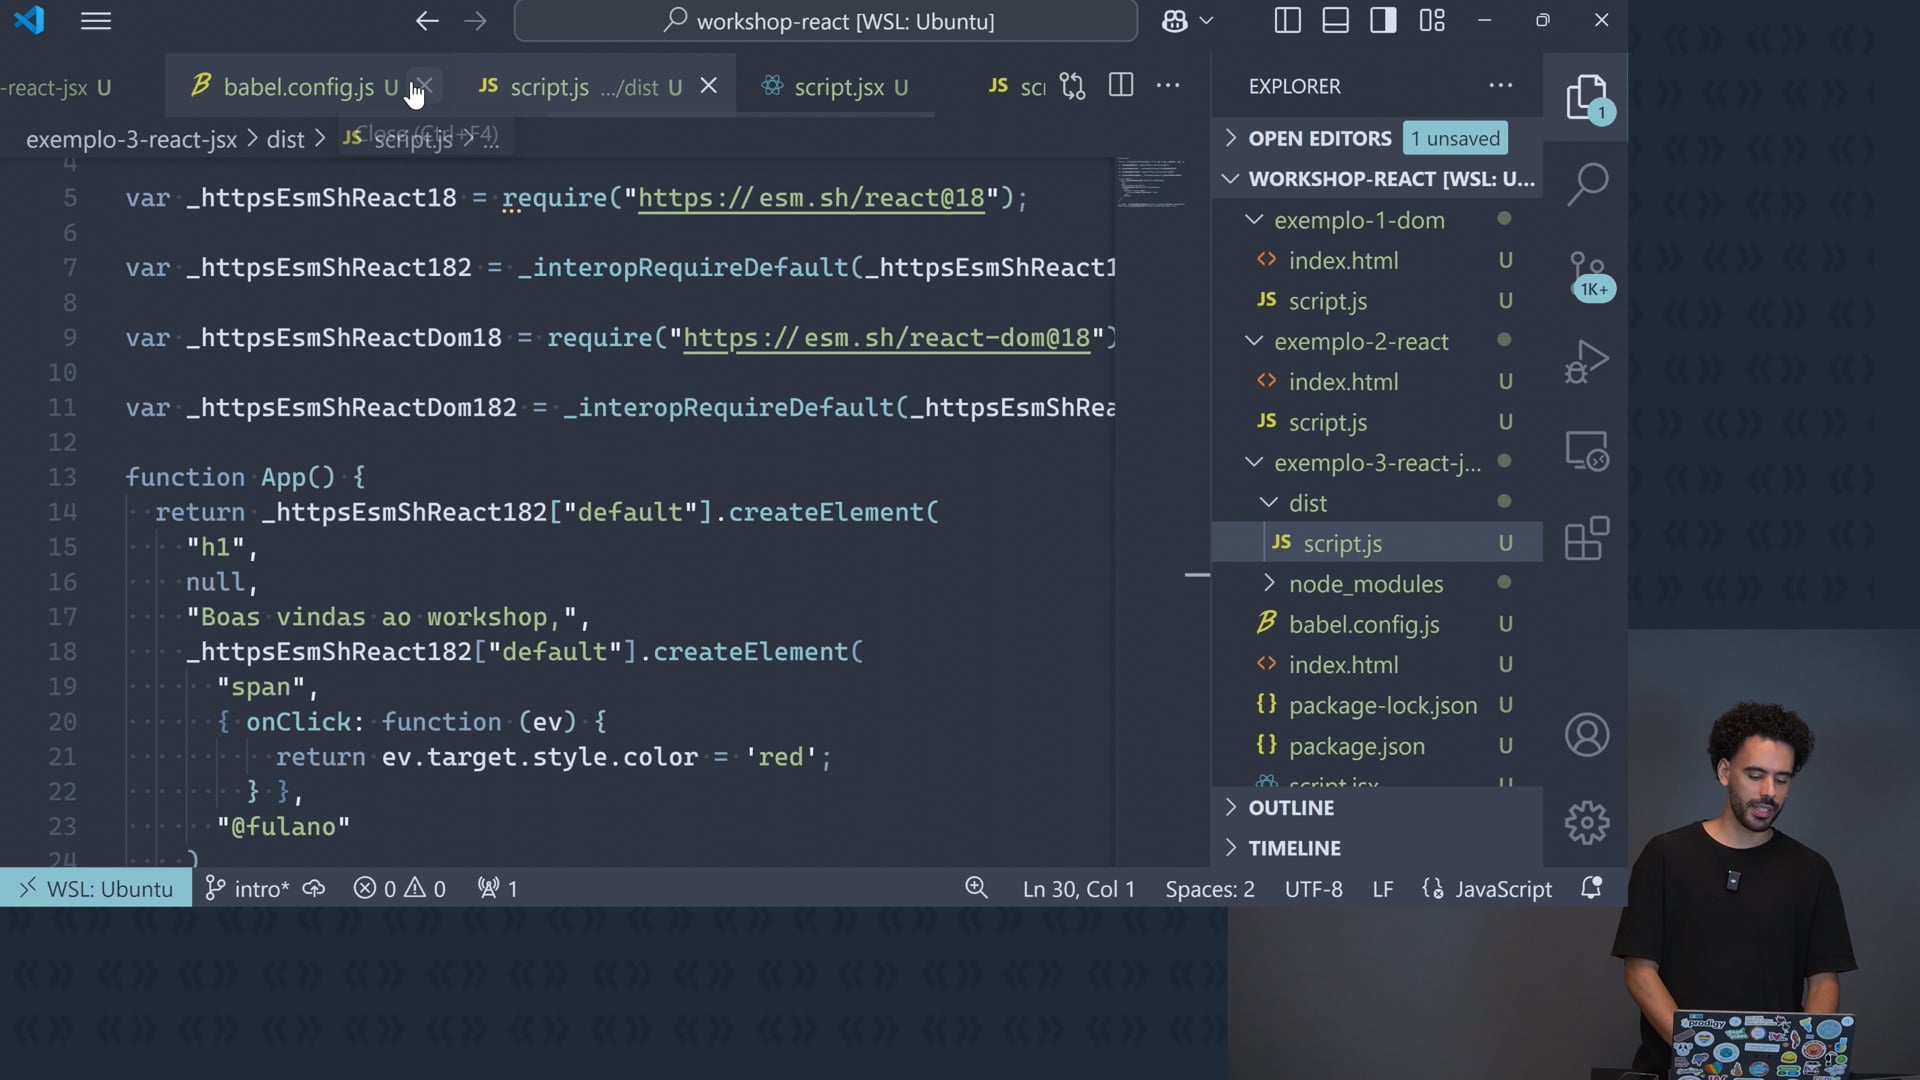Open the Search view in activity bar
The height and width of the screenshot is (1080, 1920).
1587,184
